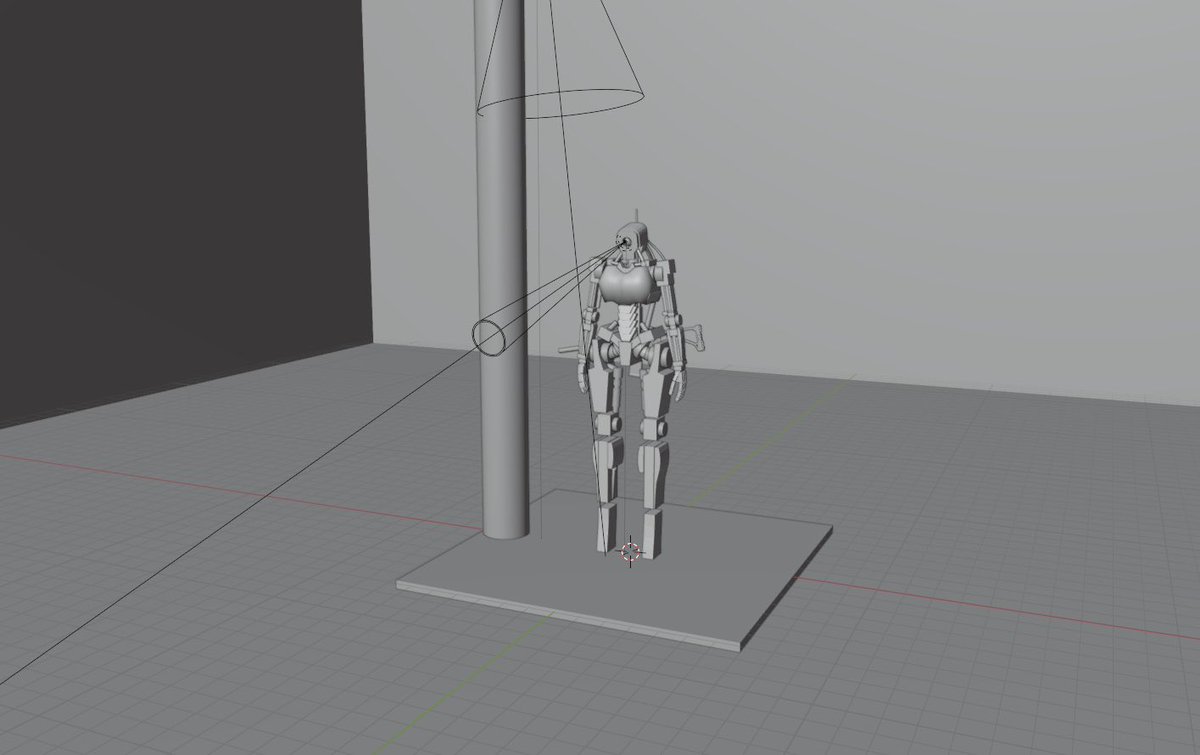Select the small spotlight cone circle beside the pole

490,336
